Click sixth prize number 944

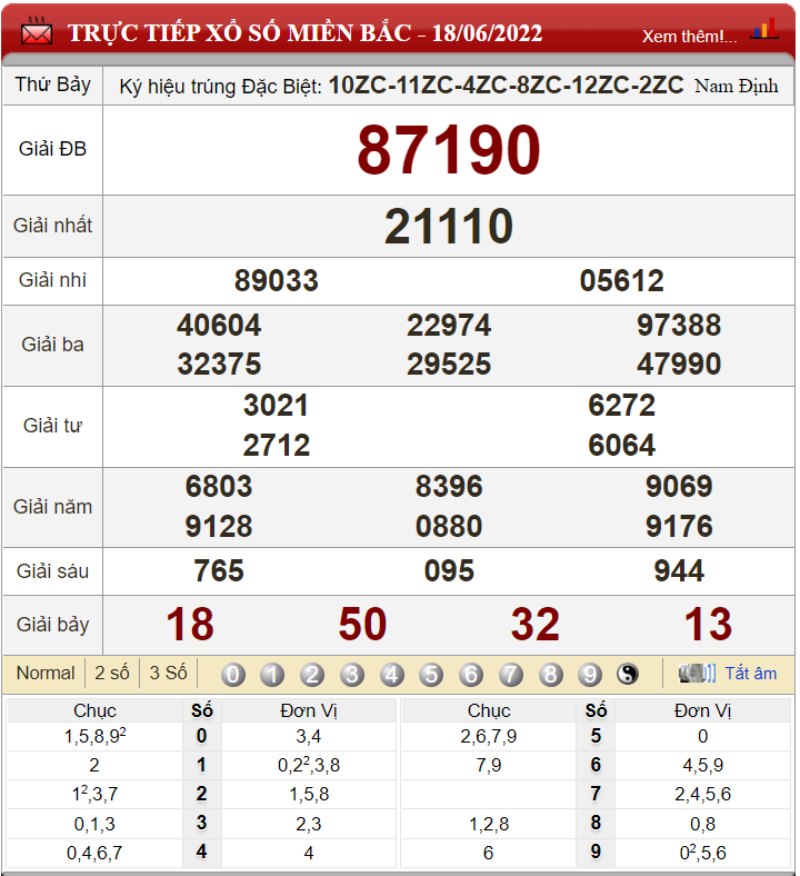coord(679,571)
